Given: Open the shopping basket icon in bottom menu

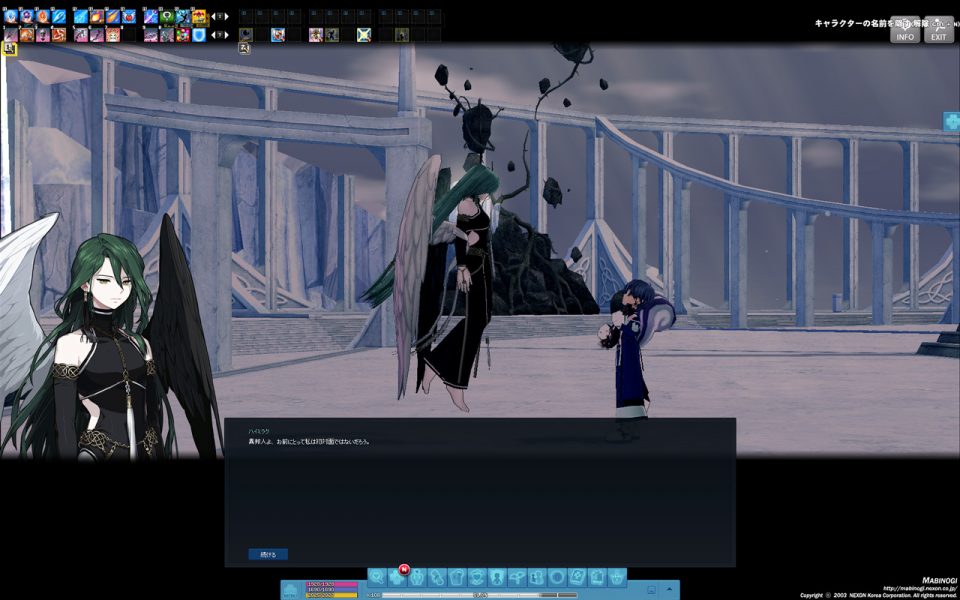Looking at the screenshot, I should tap(617, 577).
